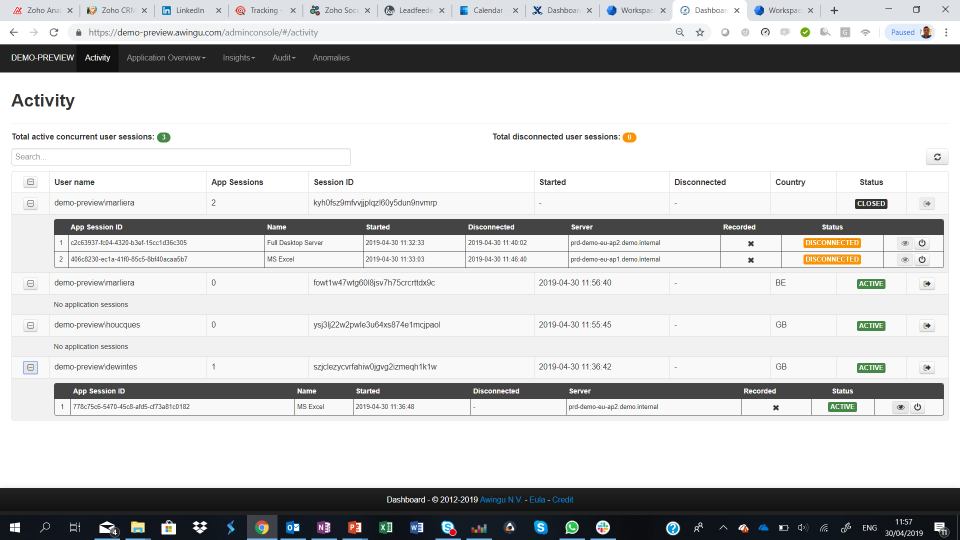Click the CLOSED status badge

(x=871, y=203)
